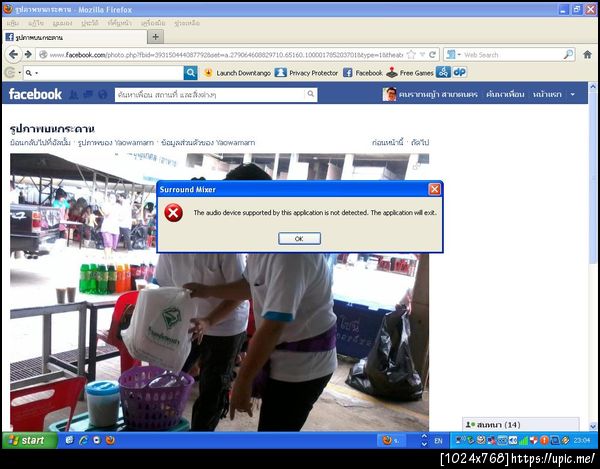Click the page scrollbar down arrow

pyautogui.click(x=593, y=426)
